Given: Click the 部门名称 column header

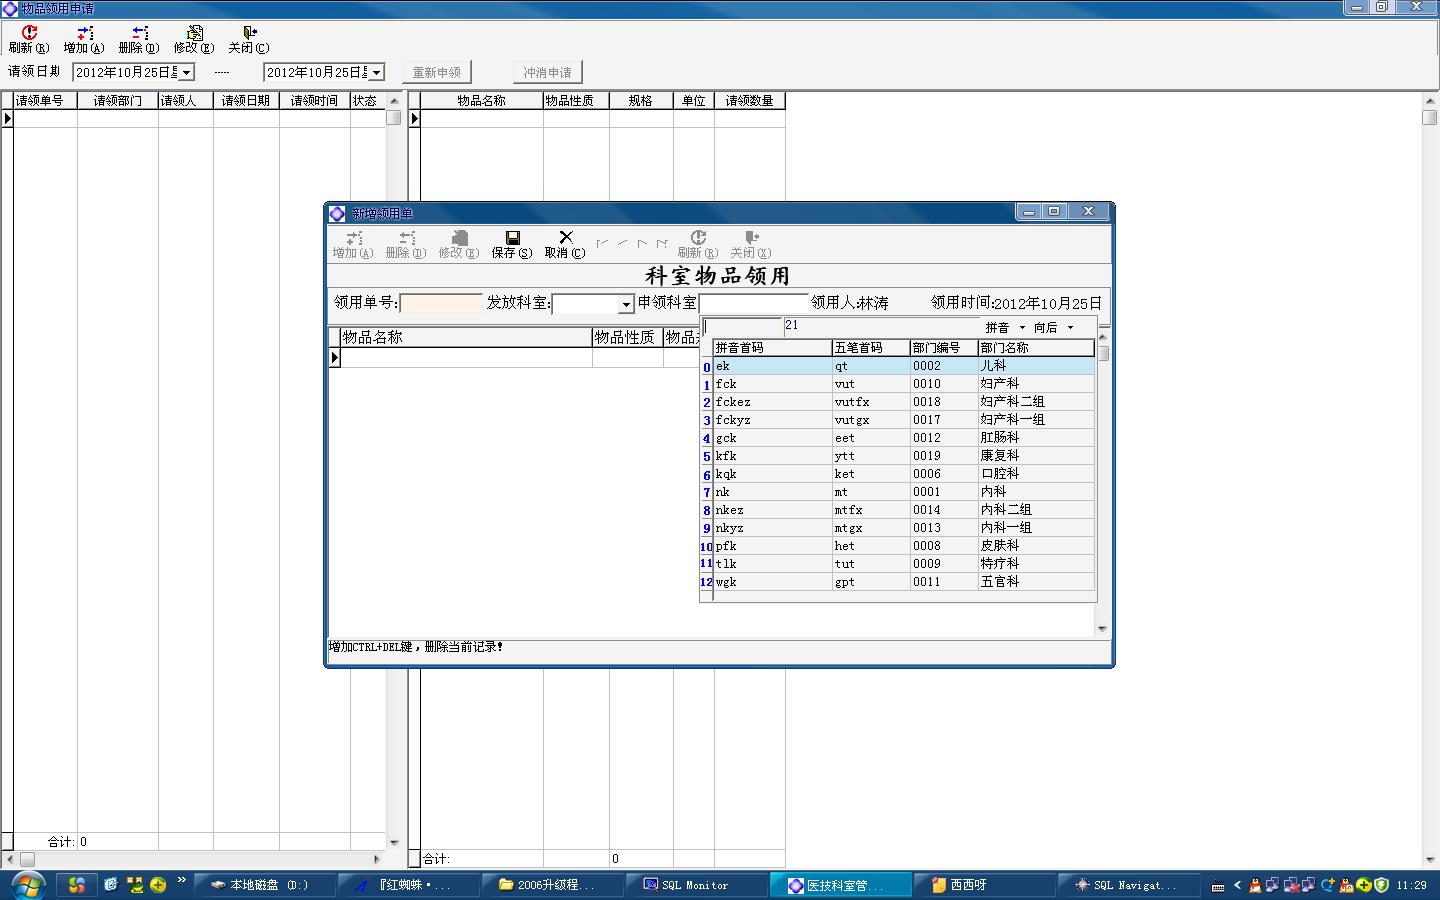Looking at the screenshot, I should point(1036,348).
